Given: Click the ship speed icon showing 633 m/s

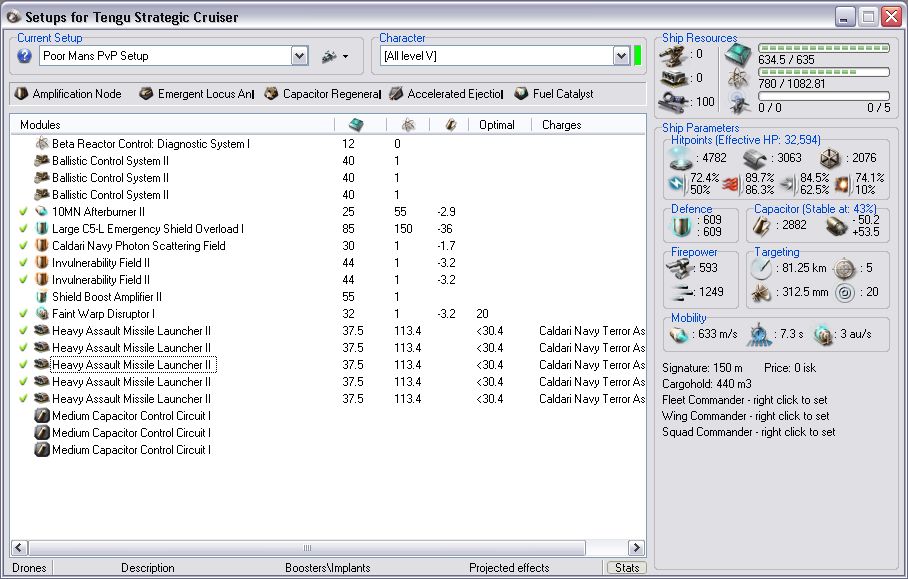Looking at the screenshot, I should point(679,334).
